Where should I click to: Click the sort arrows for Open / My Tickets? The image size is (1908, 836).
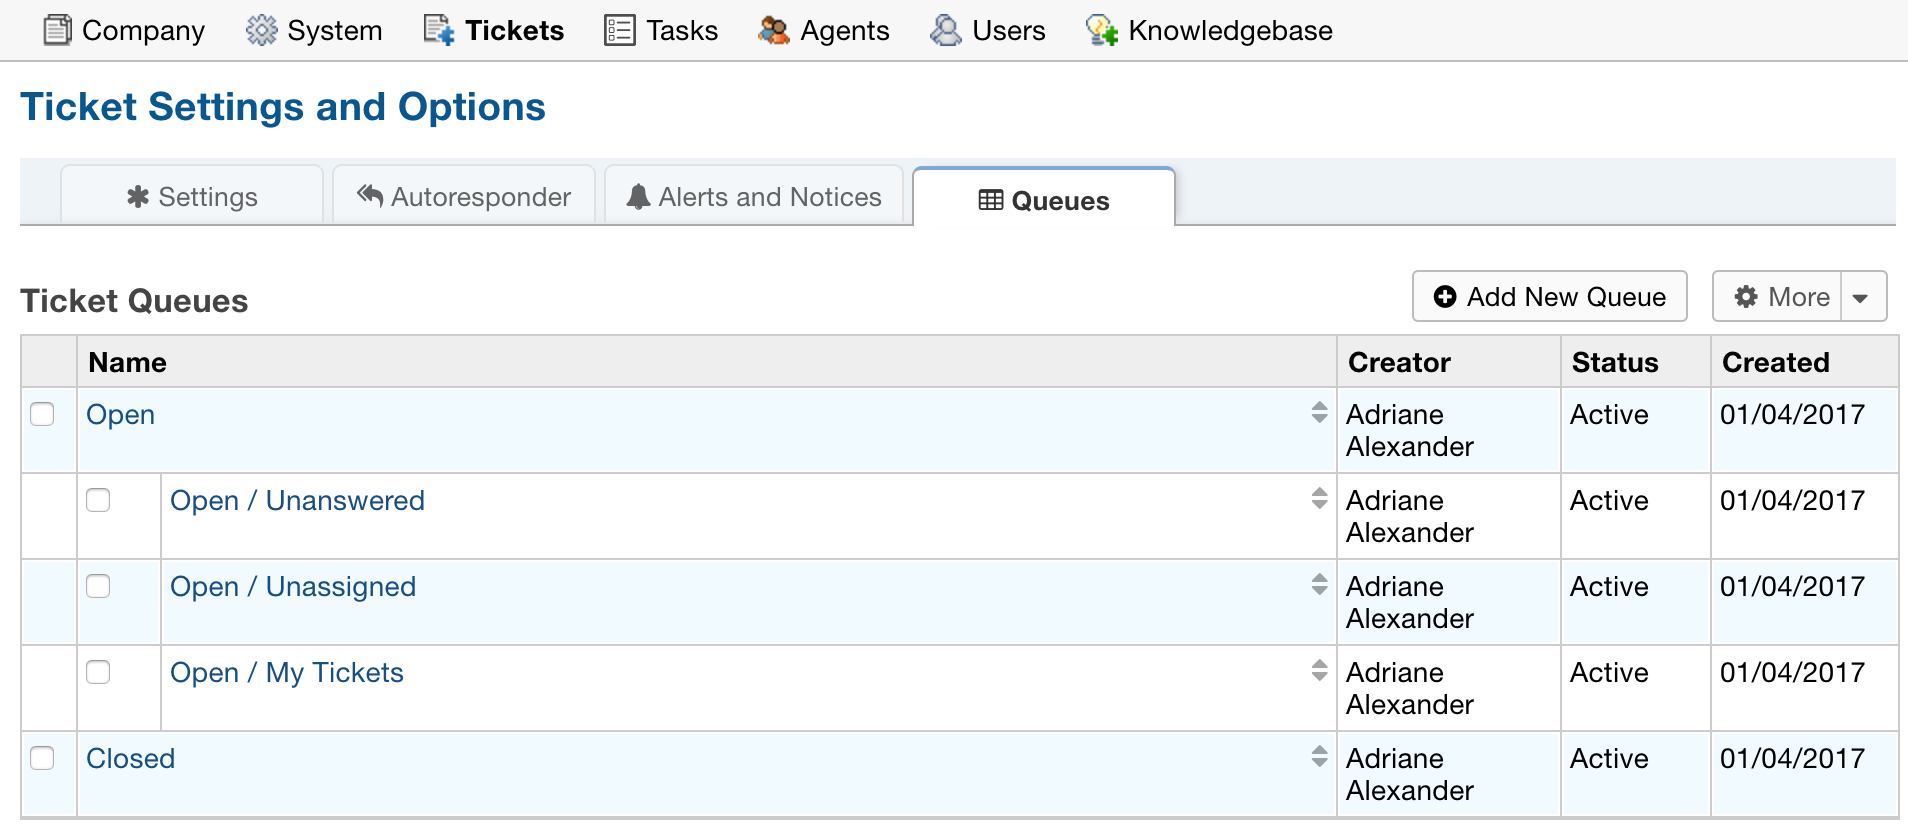point(1319,670)
